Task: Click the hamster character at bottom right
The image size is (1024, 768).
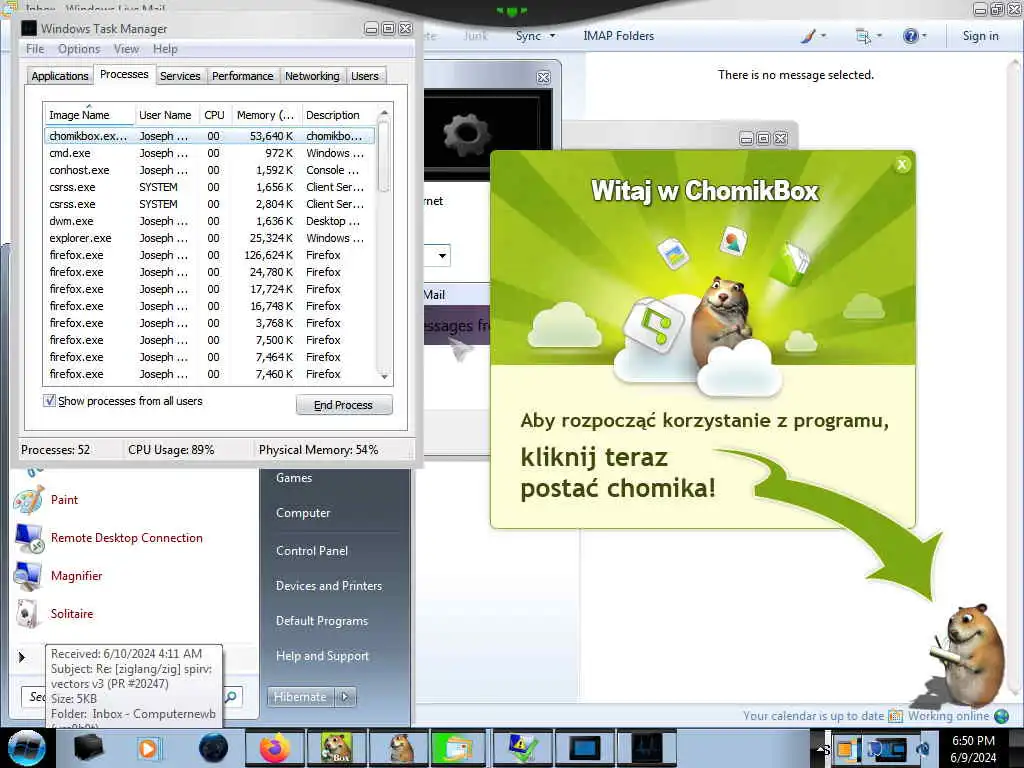Action: click(x=971, y=655)
